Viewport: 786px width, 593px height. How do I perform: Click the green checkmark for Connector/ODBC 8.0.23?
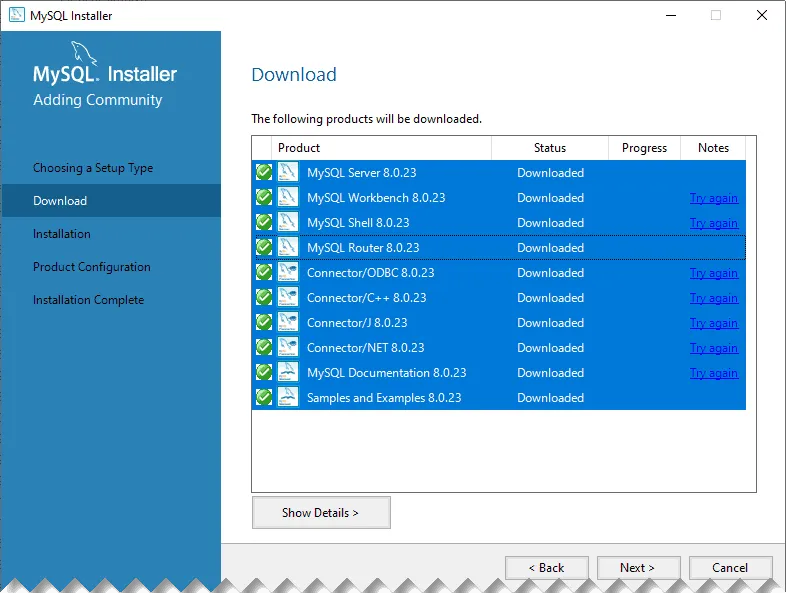tap(264, 273)
